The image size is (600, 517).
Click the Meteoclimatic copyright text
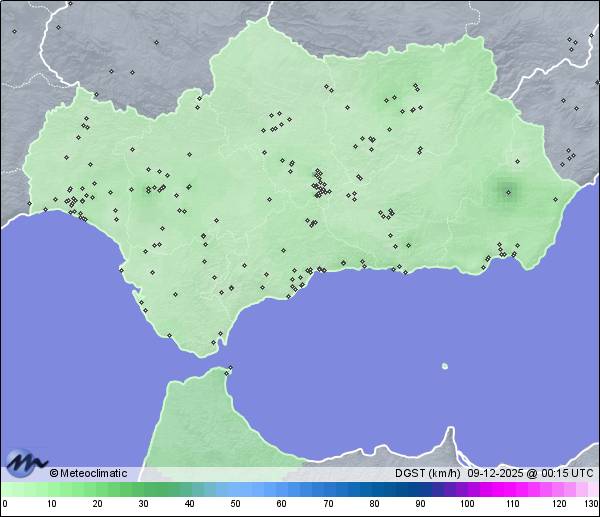point(88,473)
